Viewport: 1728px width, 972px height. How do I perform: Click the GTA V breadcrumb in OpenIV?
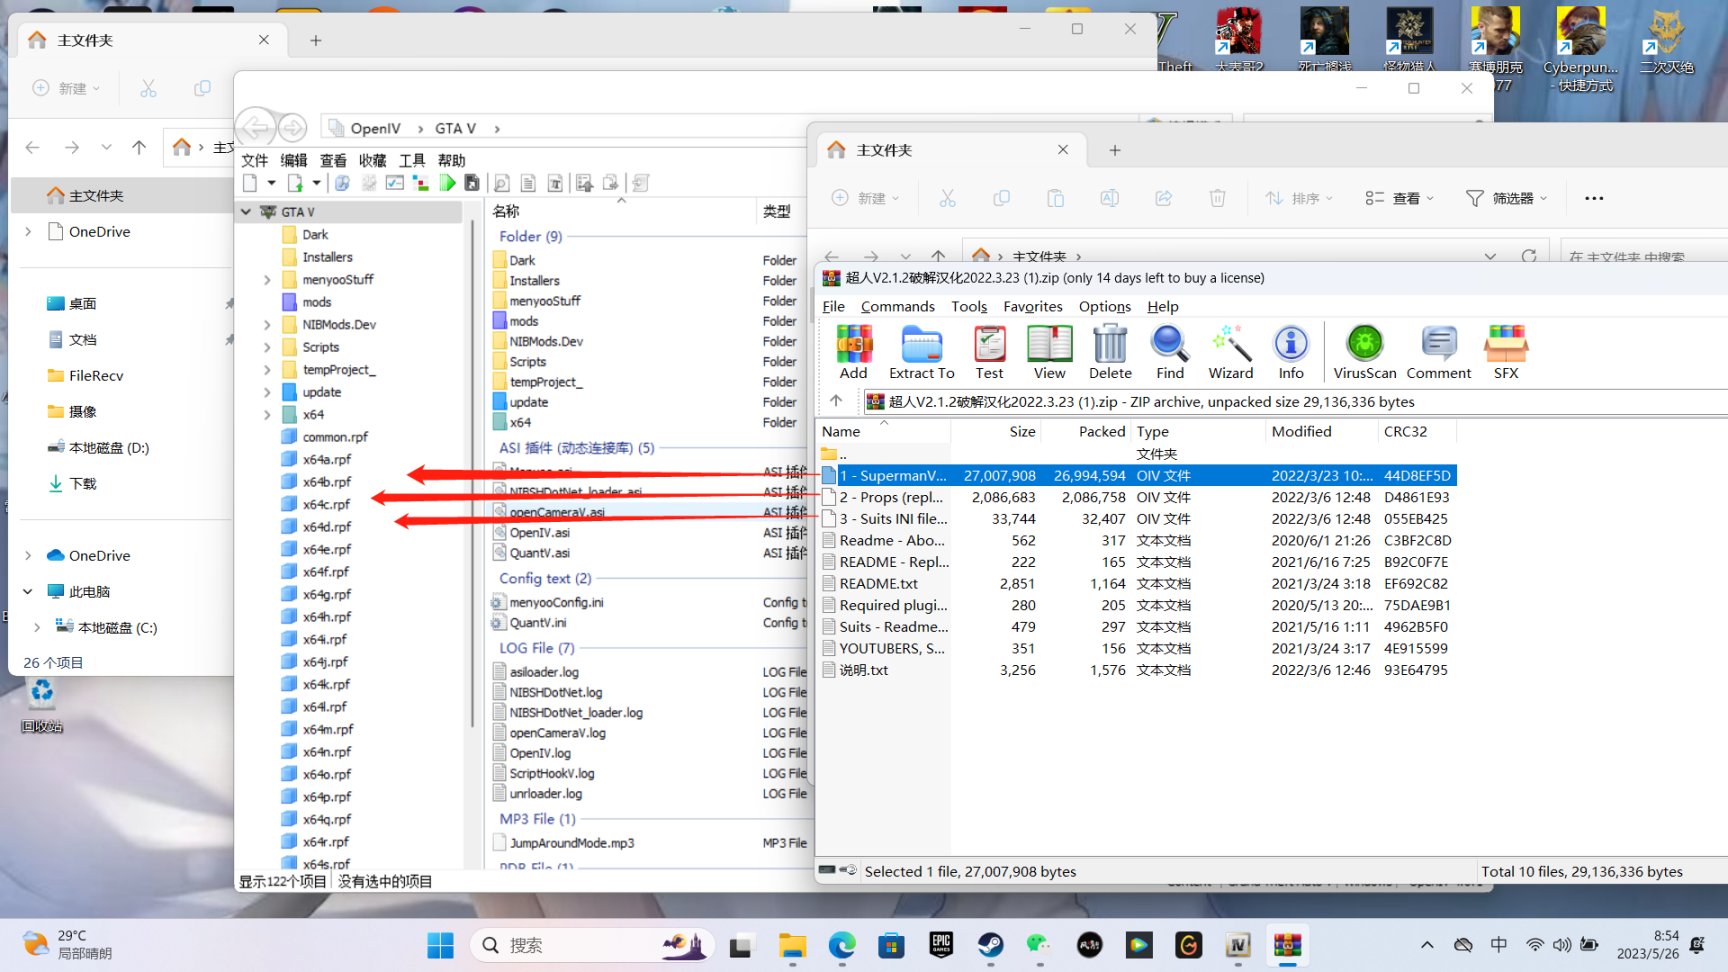[455, 128]
